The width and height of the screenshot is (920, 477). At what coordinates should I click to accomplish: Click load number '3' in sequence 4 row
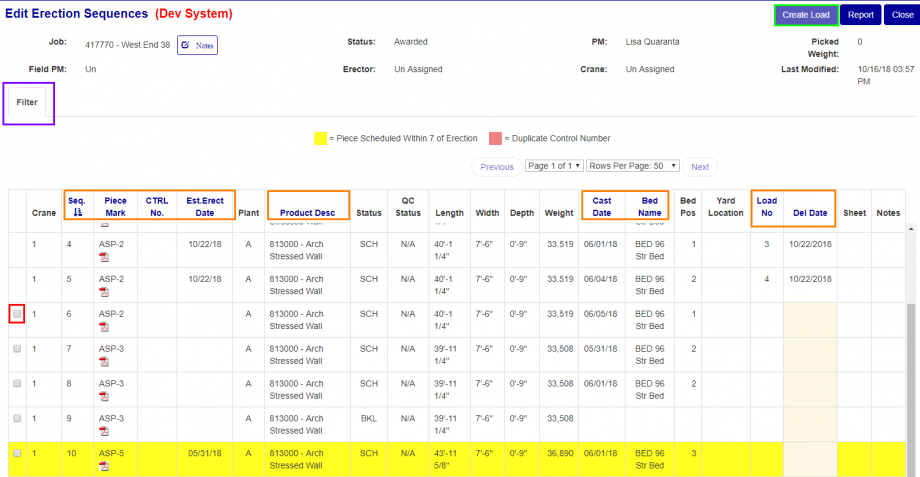766,244
